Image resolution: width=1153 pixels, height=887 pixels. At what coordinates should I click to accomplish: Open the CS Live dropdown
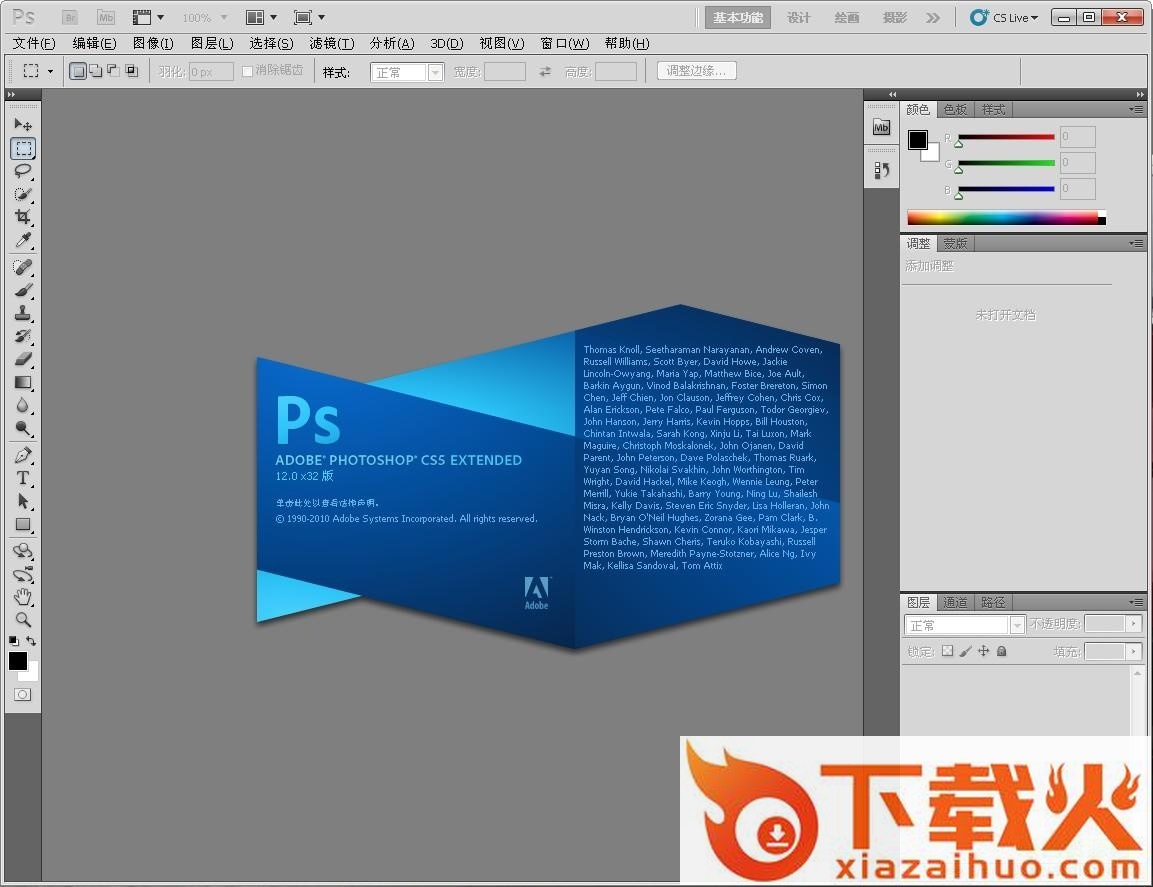(1004, 18)
